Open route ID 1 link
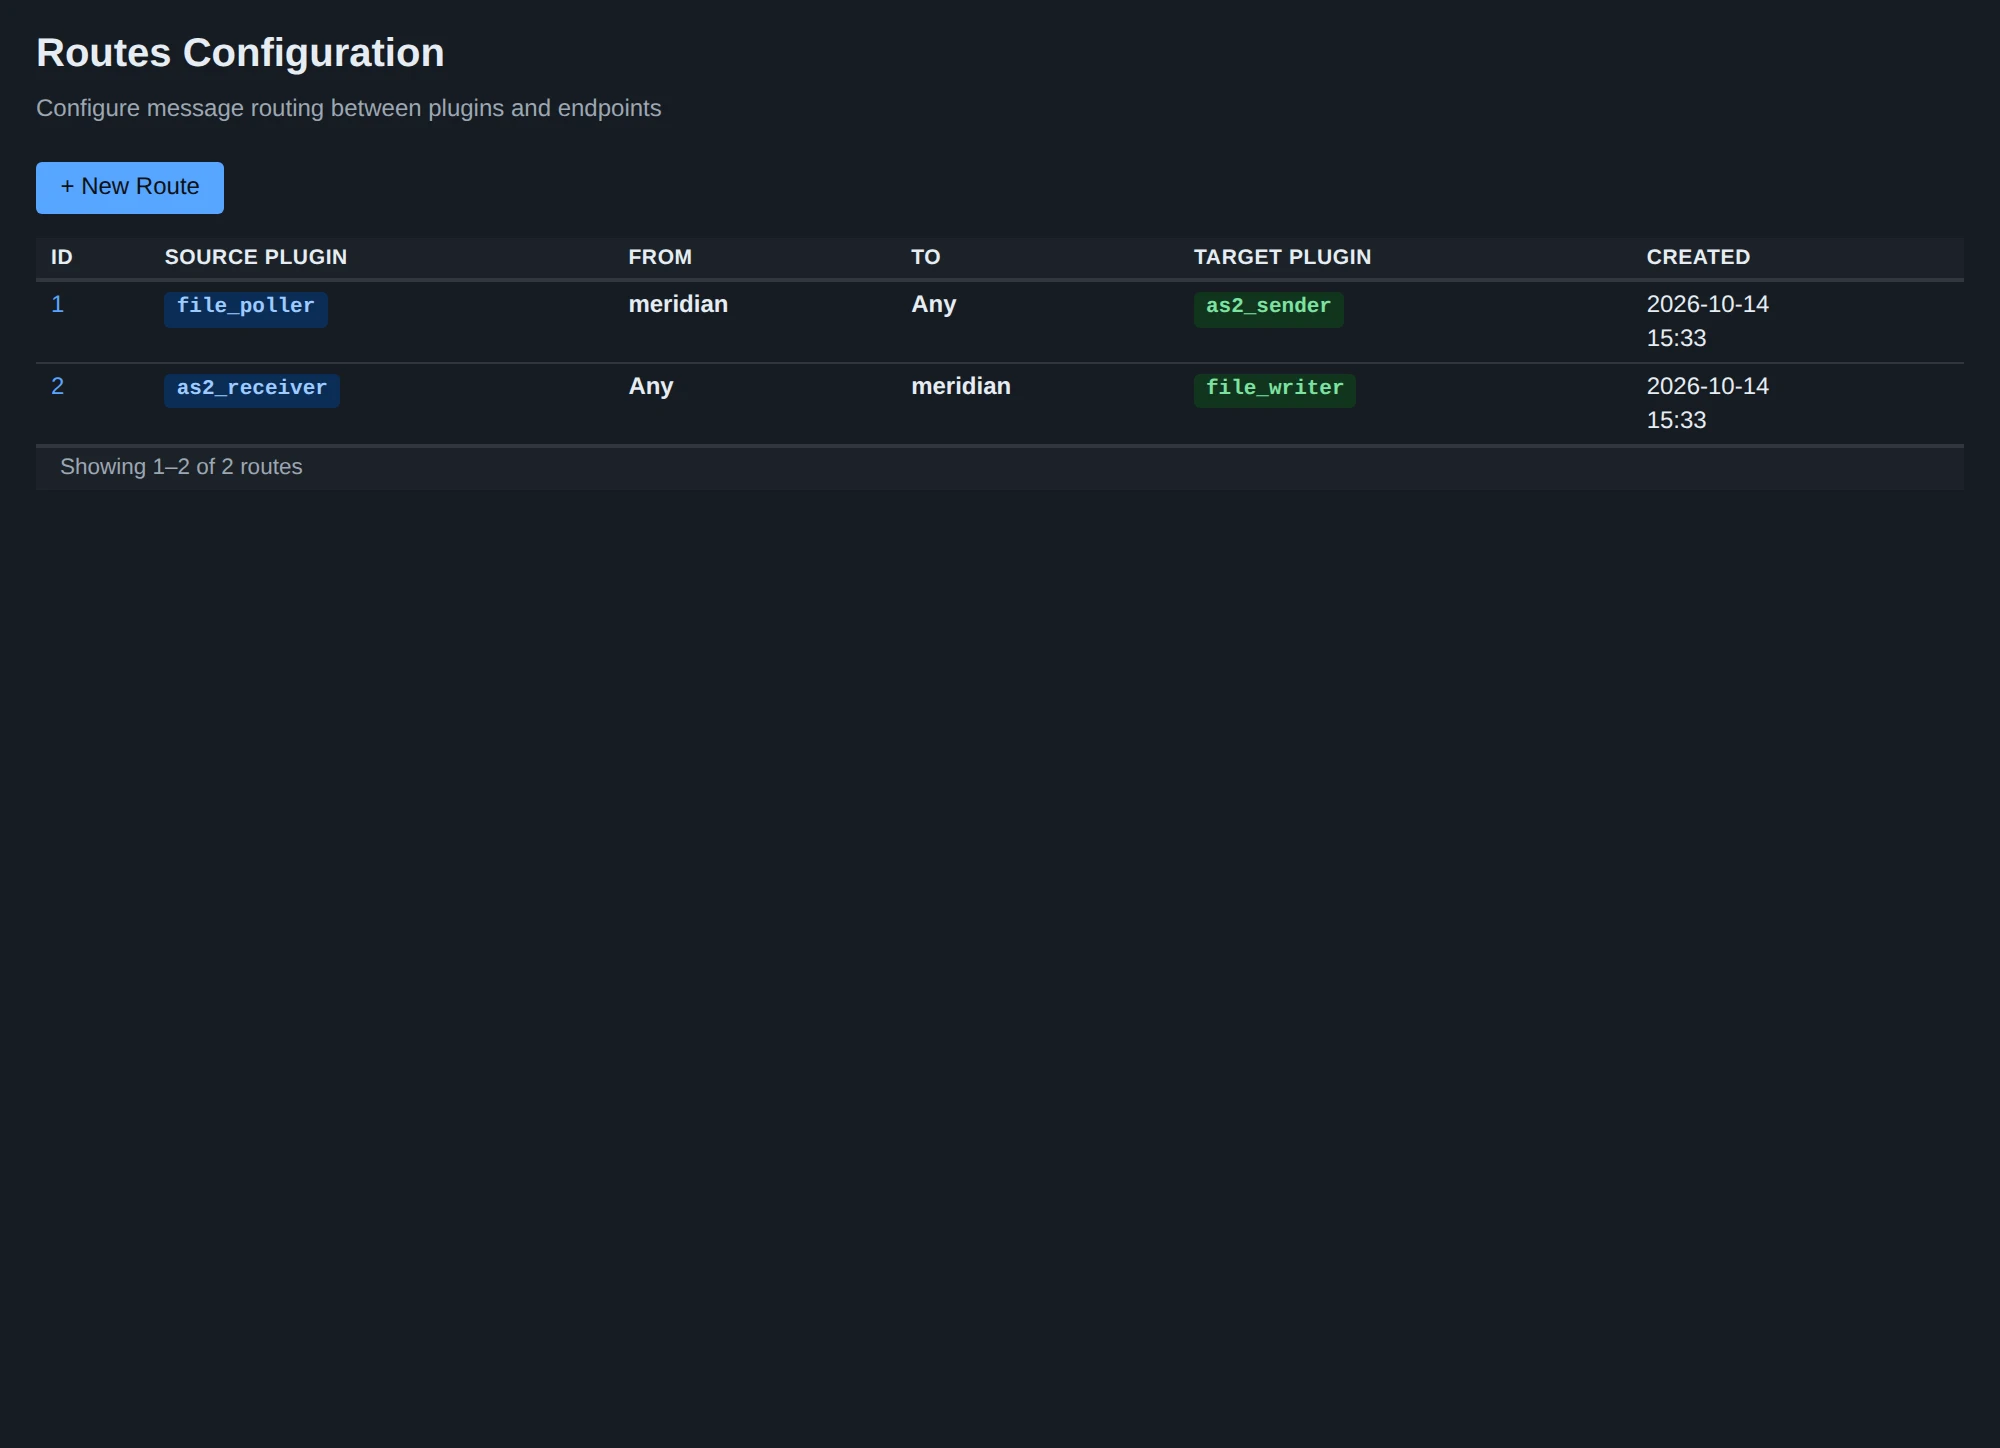The width and height of the screenshot is (2000, 1448). 58,304
